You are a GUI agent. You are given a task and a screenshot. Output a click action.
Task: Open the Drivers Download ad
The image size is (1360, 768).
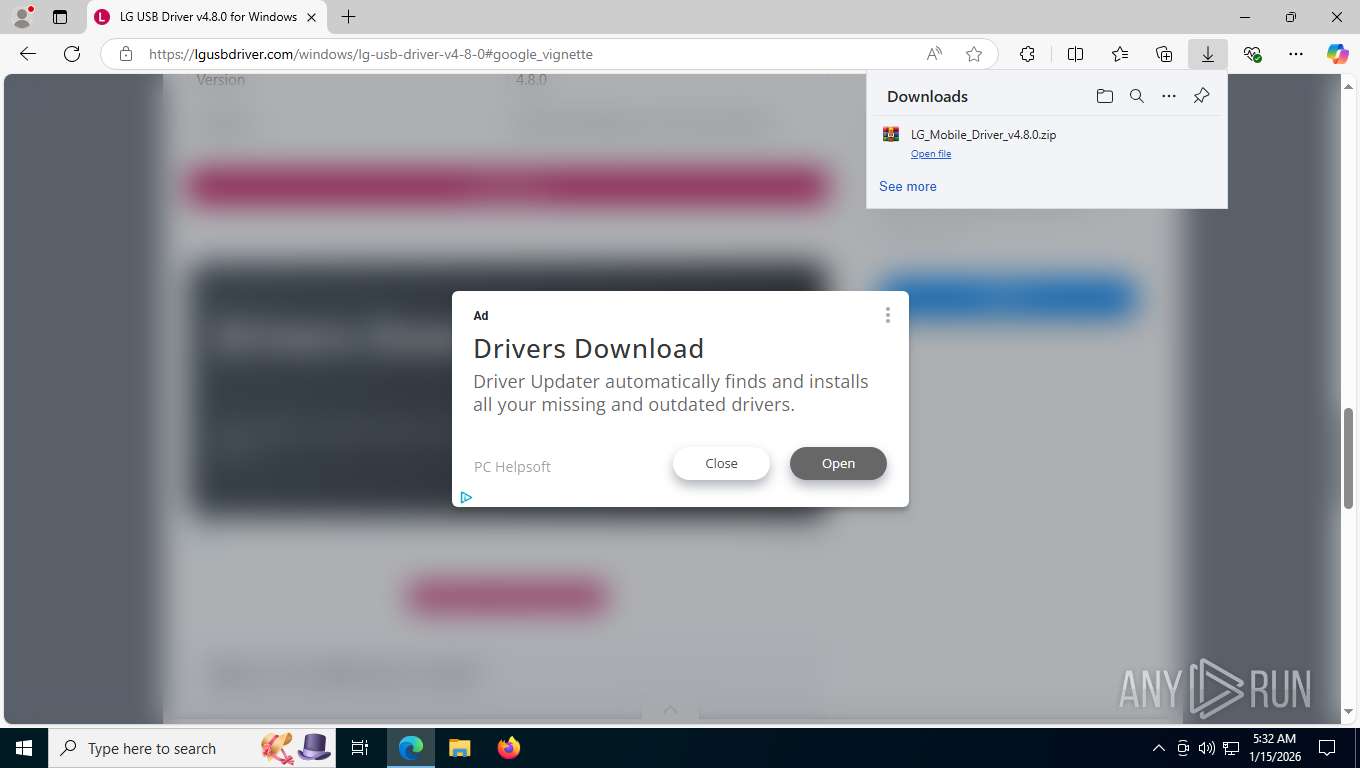coord(838,463)
